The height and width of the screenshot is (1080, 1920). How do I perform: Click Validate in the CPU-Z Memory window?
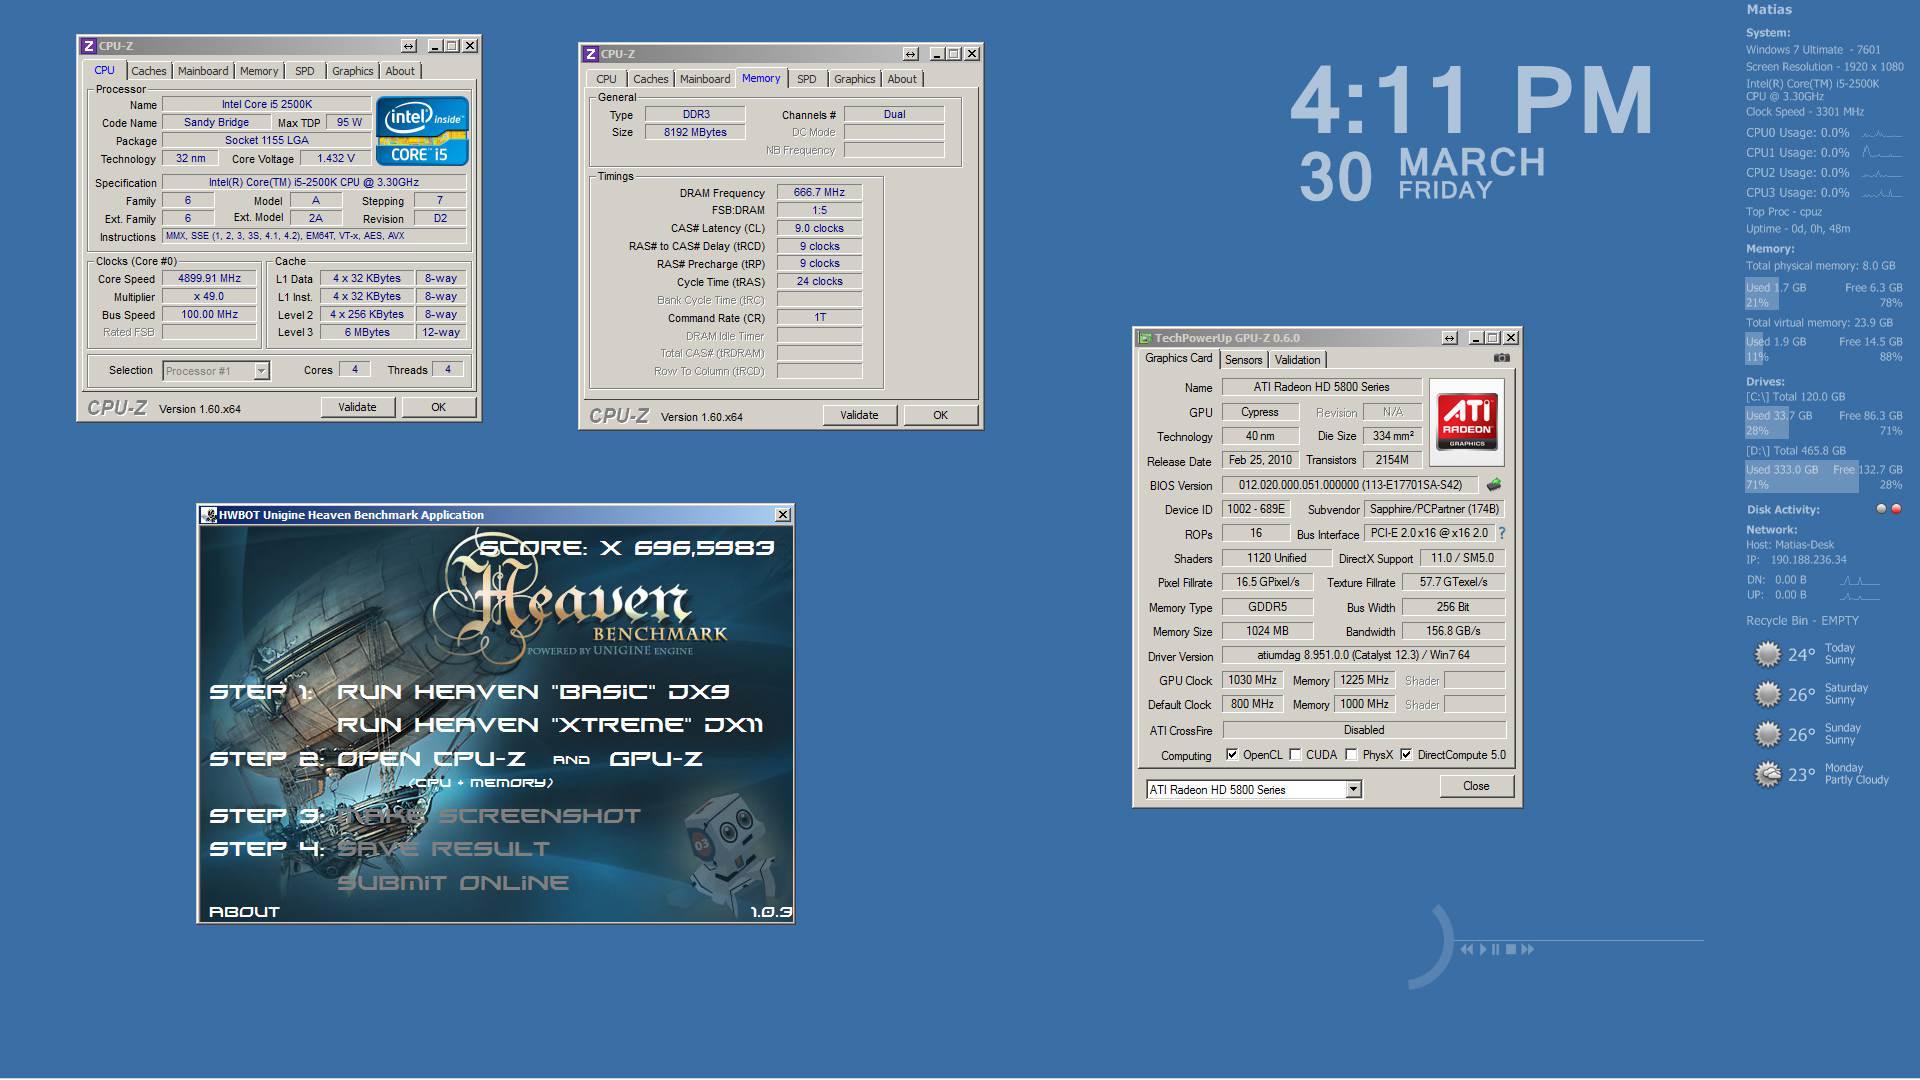859,415
